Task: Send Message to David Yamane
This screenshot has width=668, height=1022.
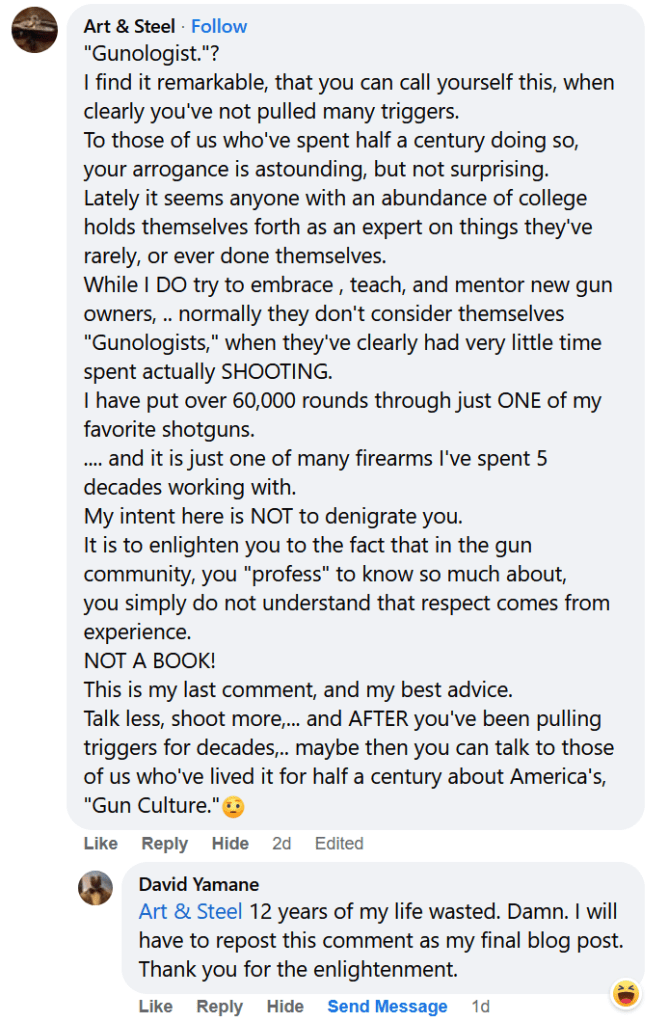Action: (387, 1006)
